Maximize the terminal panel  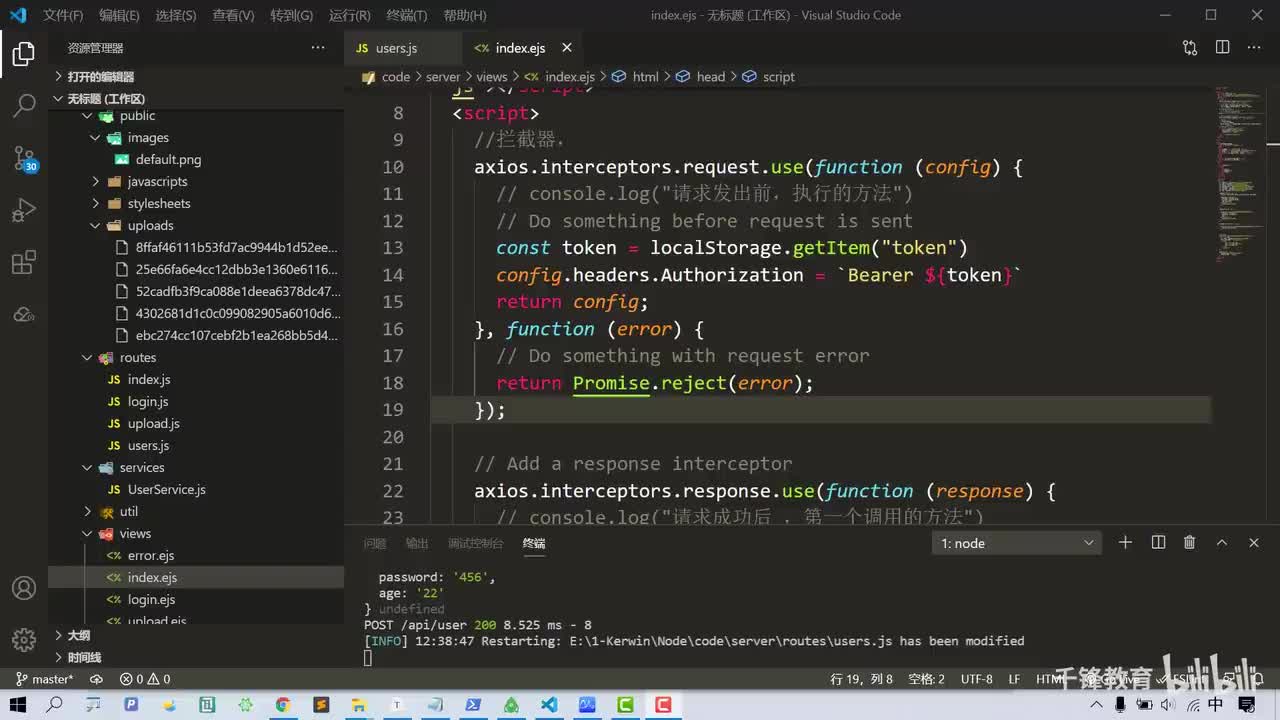[x=1221, y=543]
